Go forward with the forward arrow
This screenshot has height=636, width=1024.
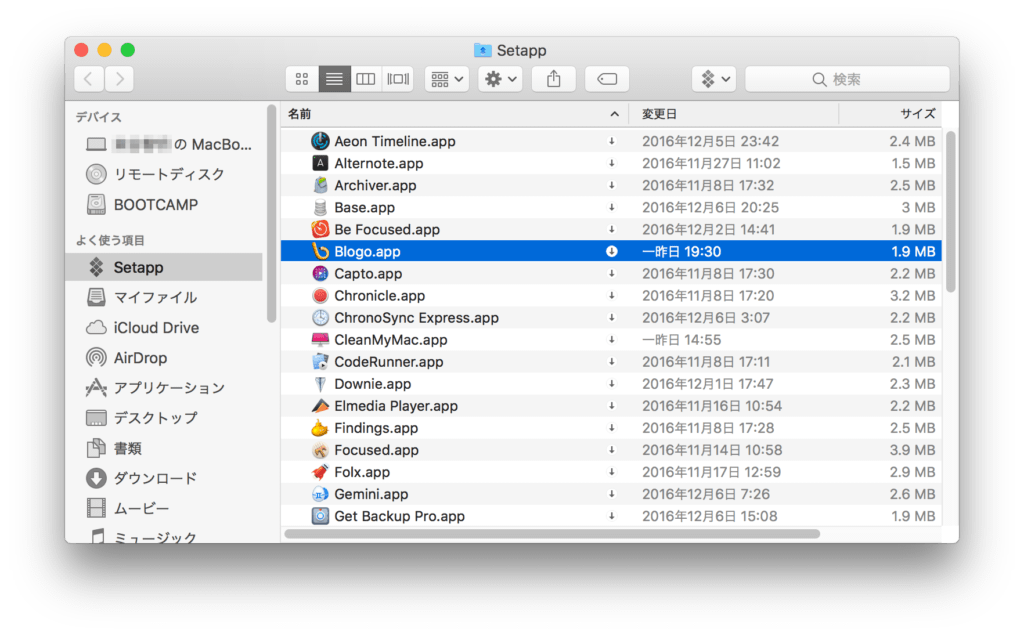pyautogui.click(x=120, y=79)
